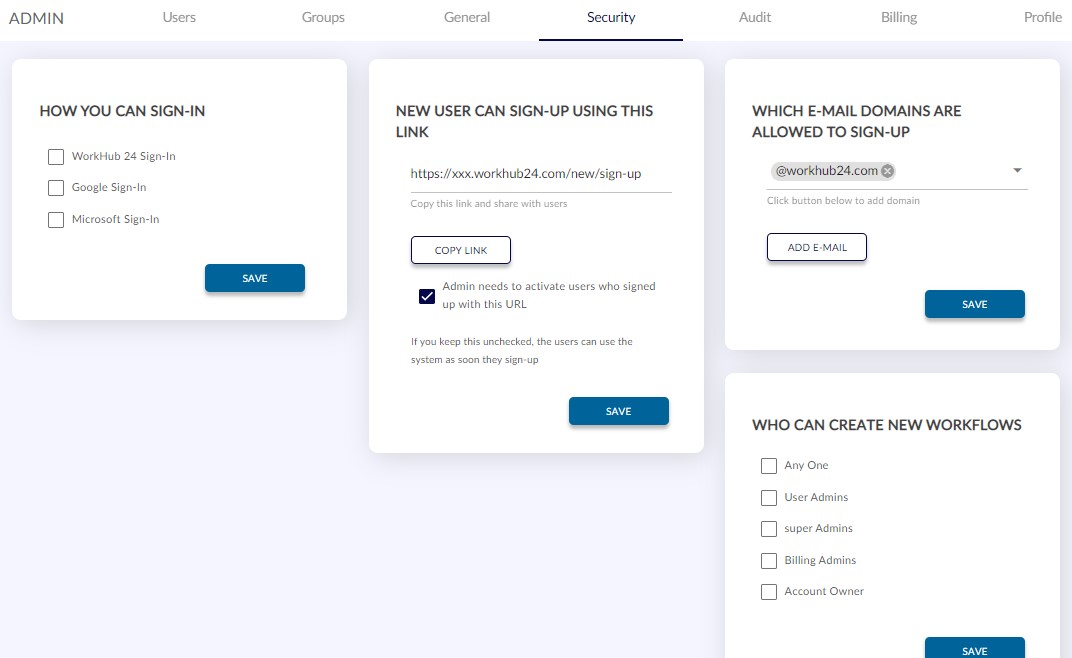Uncheck Admin needs to activate users
The image size is (1072, 658).
pyautogui.click(x=427, y=296)
